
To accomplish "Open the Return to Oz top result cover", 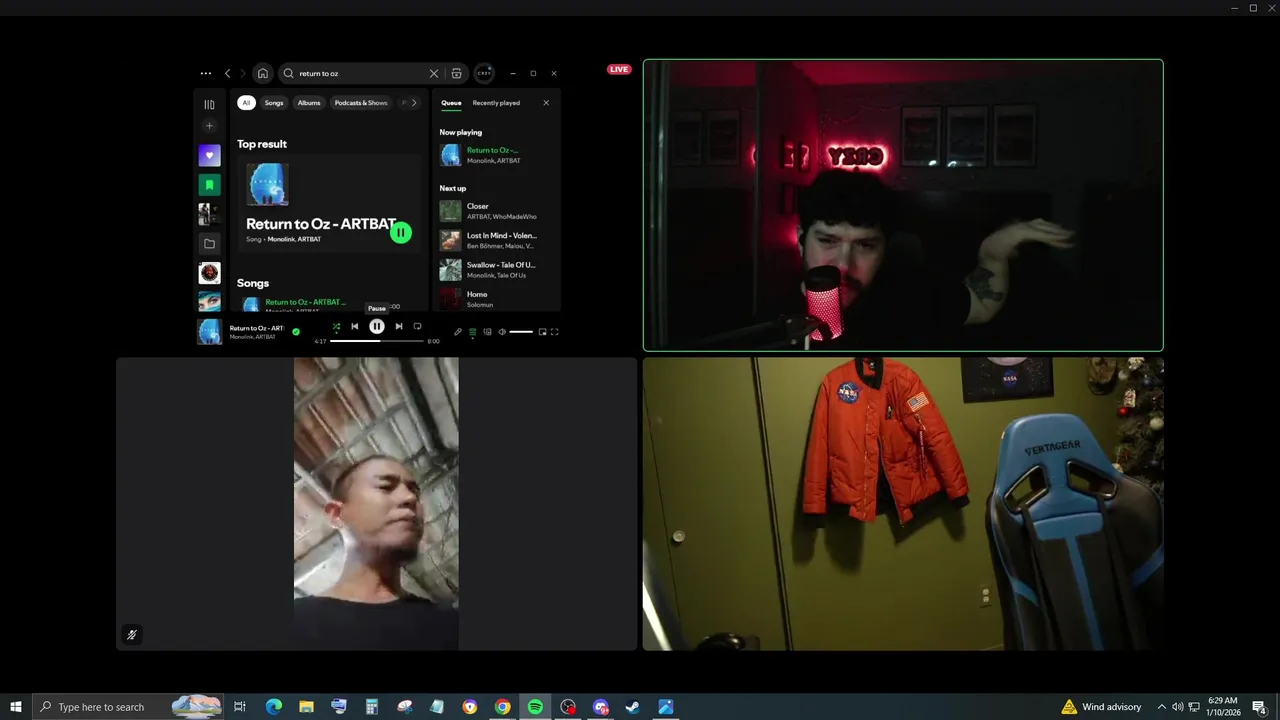I will 267,185.
